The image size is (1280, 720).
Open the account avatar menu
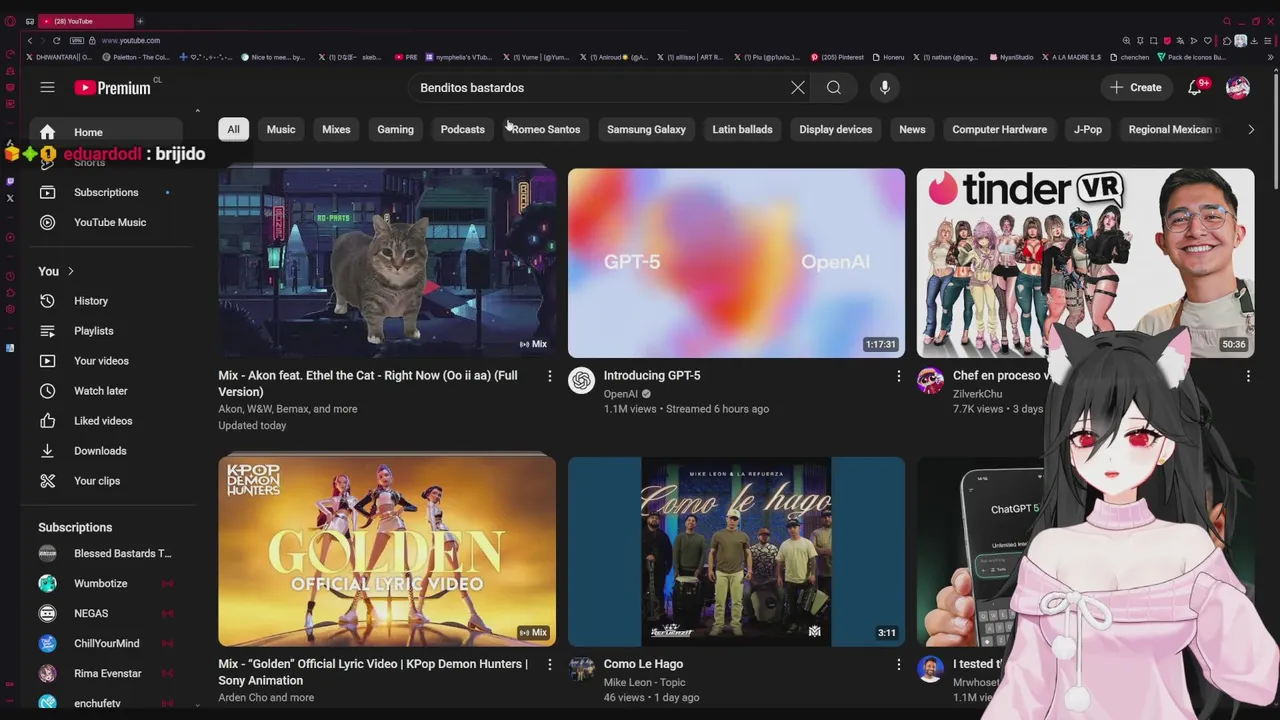[x=1238, y=88]
